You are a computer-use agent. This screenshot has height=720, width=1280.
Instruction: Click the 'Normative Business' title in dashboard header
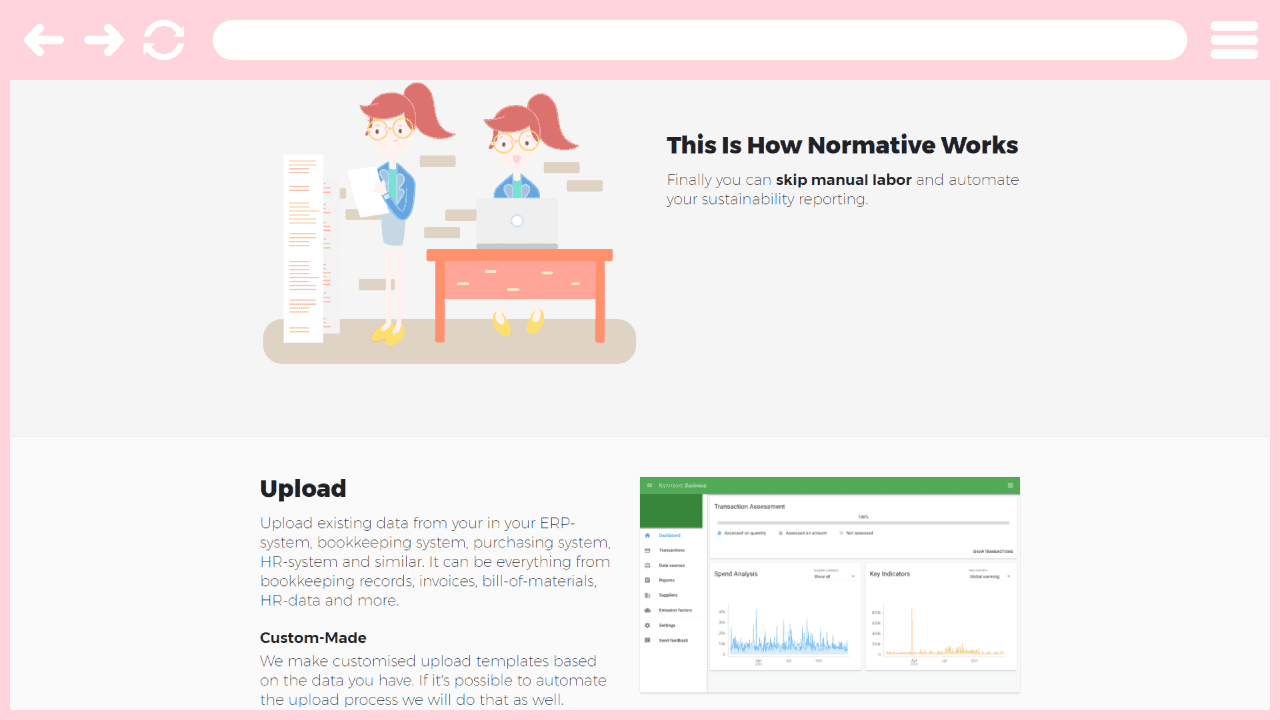(x=682, y=485)
